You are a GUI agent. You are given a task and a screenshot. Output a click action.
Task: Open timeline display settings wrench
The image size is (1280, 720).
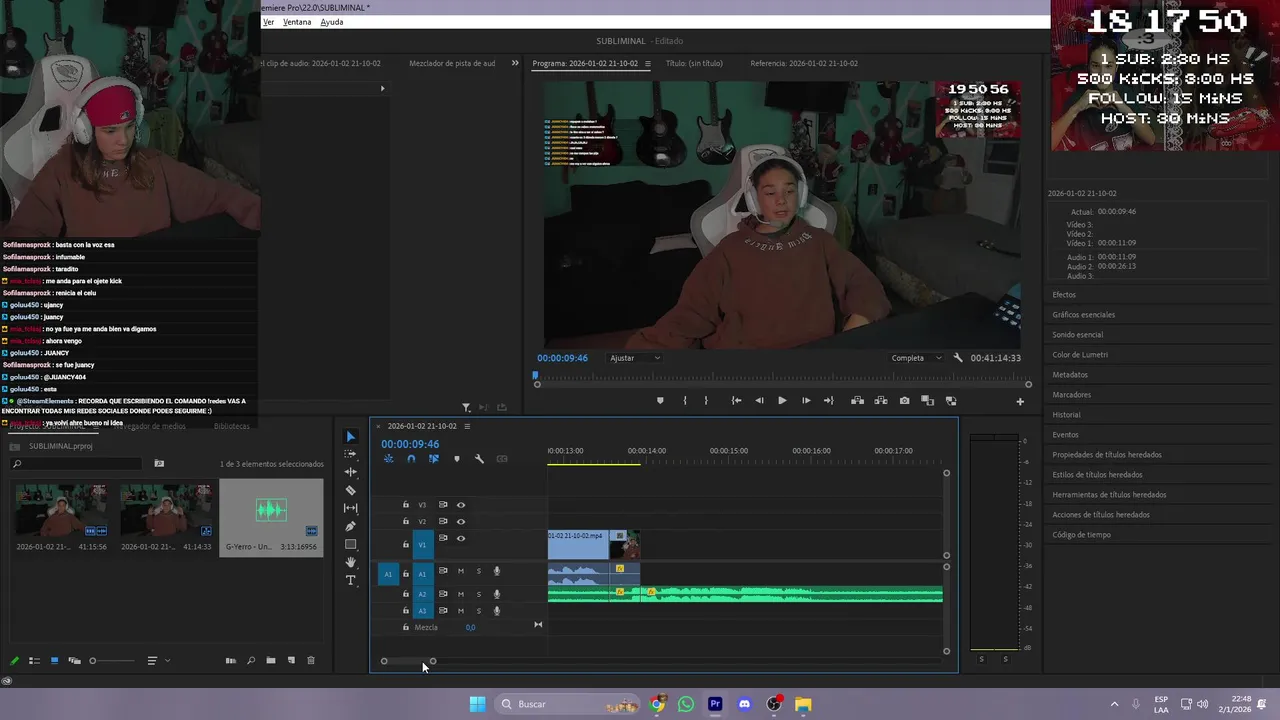[479, 459]
